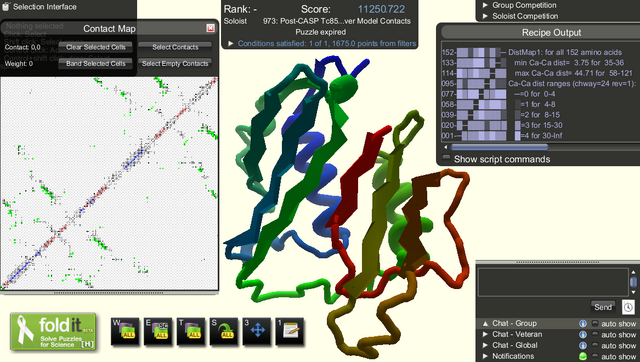Click the Mutate/Rebuild All icon marked S
The image size is (640, 362).
click(224, 331)
